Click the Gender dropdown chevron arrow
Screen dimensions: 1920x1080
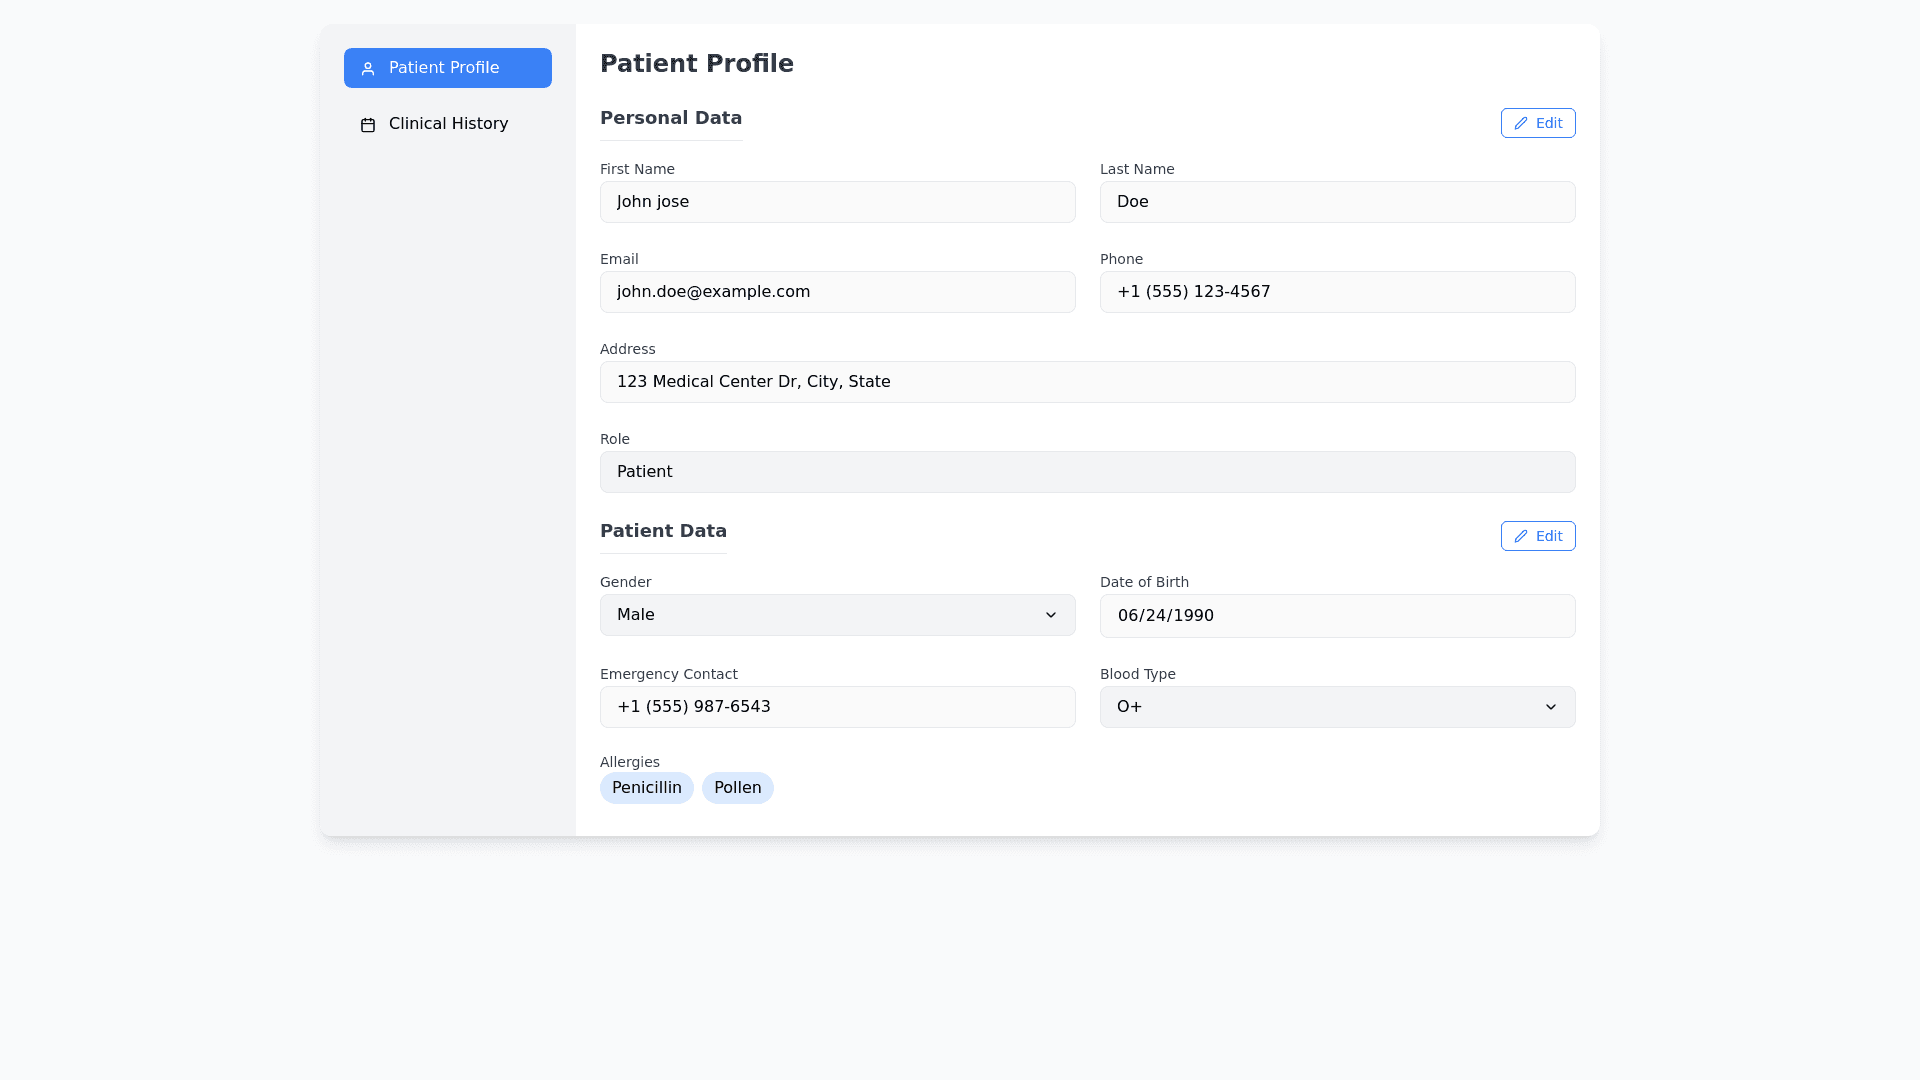tap(1051, 615)
